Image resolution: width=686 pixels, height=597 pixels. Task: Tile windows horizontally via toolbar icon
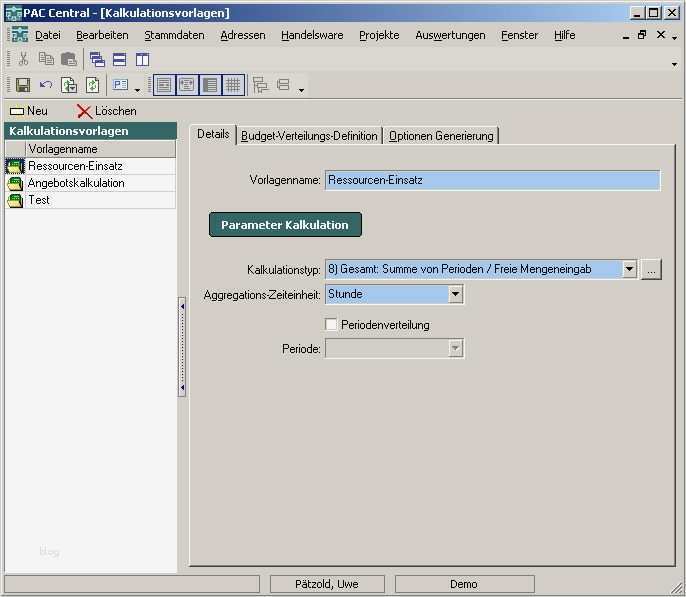click(119, 59)
